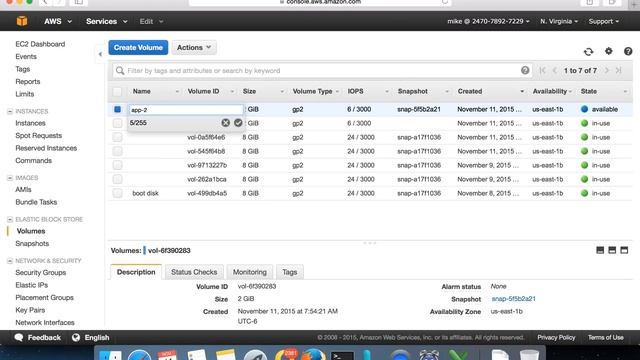Collapse the NETWORK & SECURITY section

(10, 260)
